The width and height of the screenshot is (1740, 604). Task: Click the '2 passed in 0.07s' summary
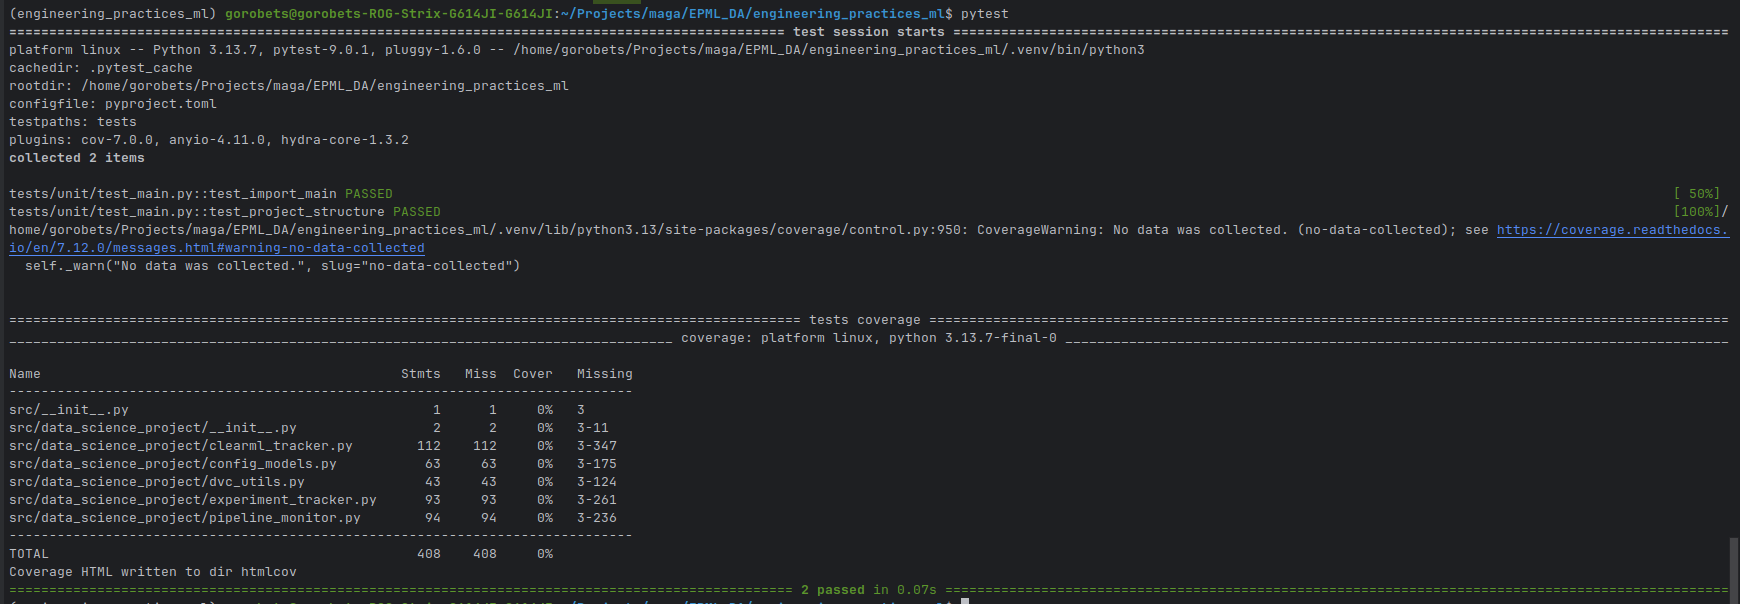868,590
